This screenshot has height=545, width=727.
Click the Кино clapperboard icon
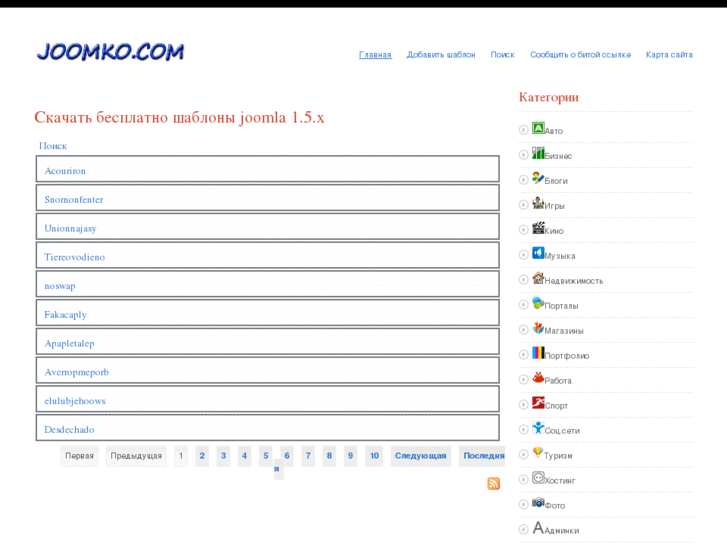(x=538, y=228)
